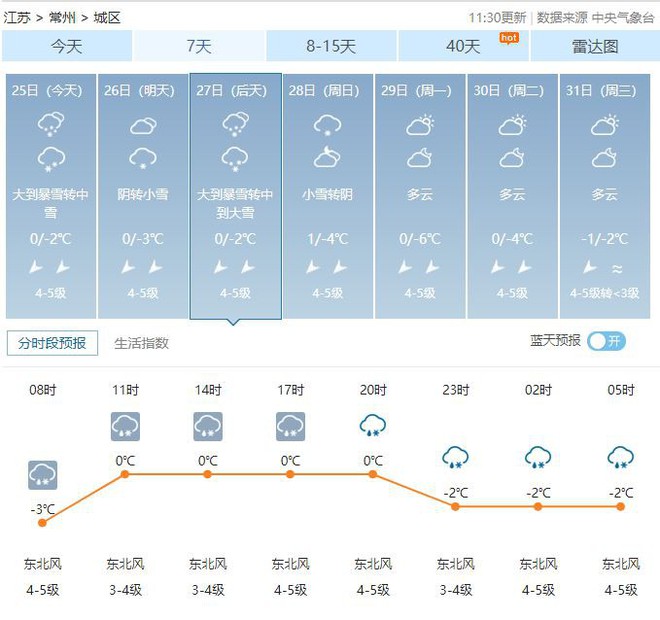
Task: Click 14时 sleet weather icon
Action: point(208,426)
